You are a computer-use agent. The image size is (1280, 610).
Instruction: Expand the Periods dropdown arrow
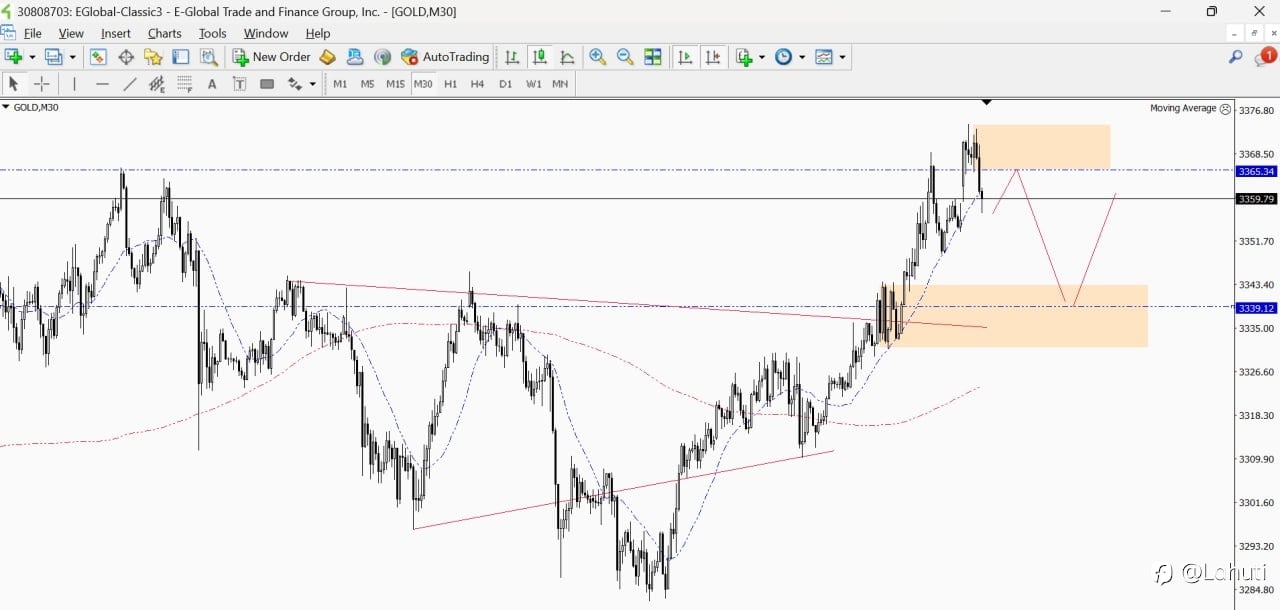[x=802, y=57]
